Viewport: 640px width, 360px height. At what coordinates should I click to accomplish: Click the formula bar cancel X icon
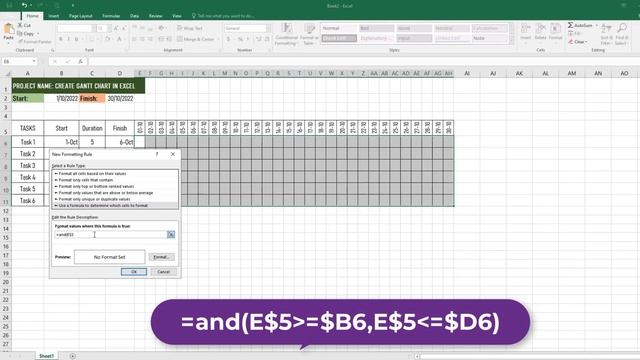[x=55, y=61]
